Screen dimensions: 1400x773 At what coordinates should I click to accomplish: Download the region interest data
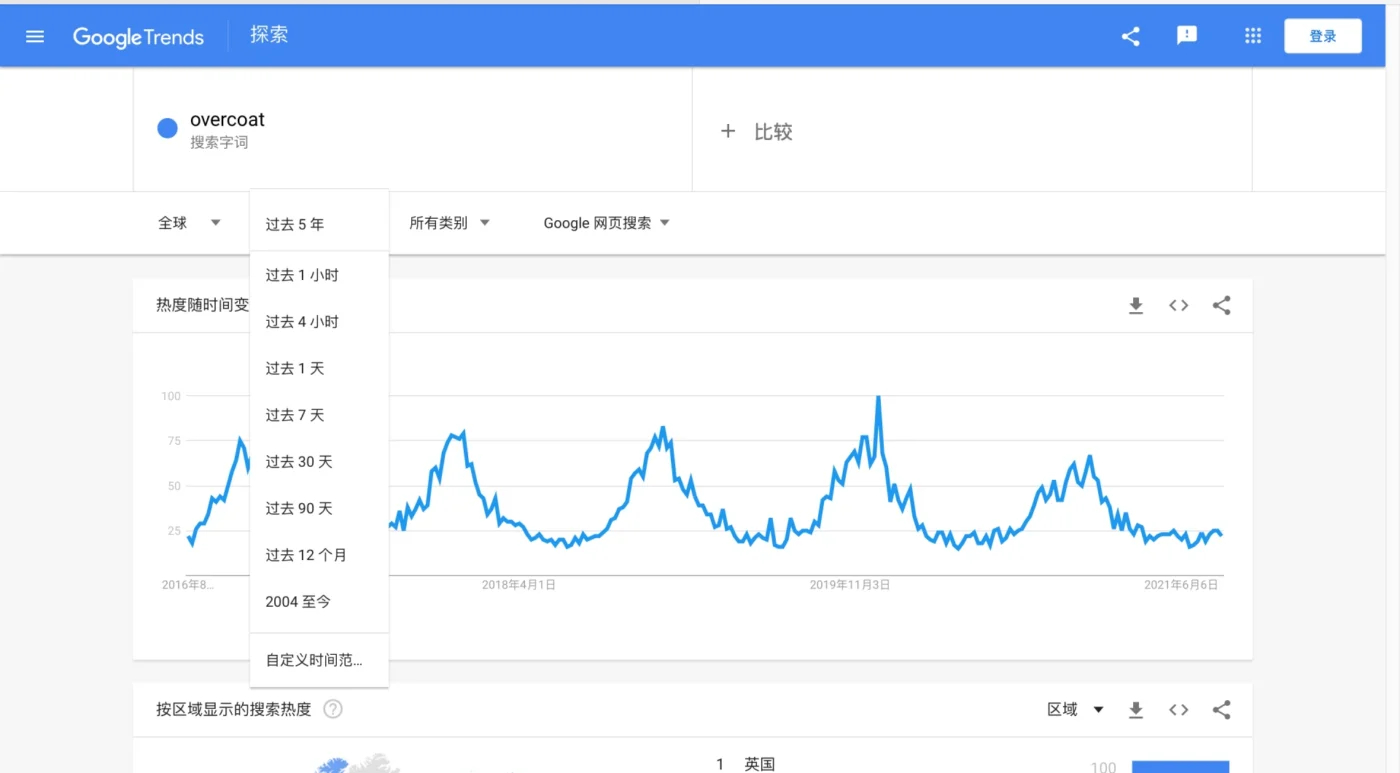[x=1136, y=710]
